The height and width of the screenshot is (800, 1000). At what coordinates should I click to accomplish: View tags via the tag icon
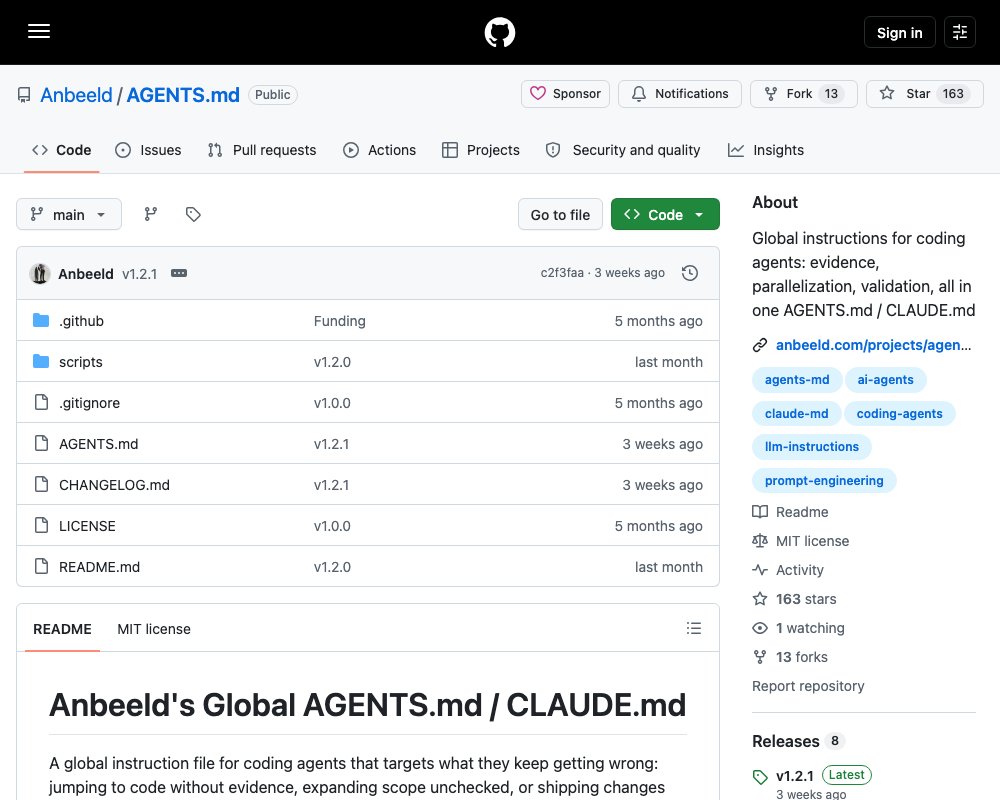(x=193, y=214)
